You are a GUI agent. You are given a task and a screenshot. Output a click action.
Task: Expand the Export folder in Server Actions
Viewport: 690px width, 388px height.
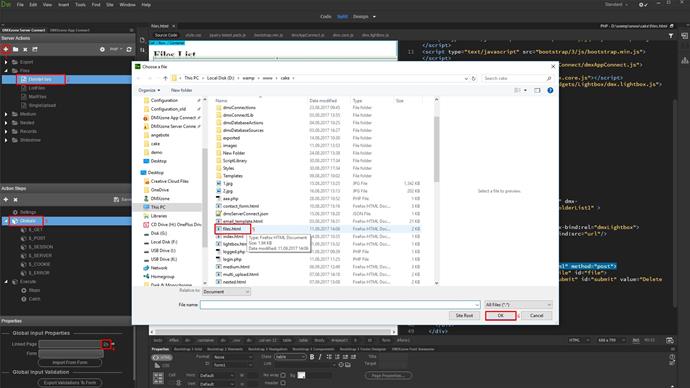click(x=6, y=62)
